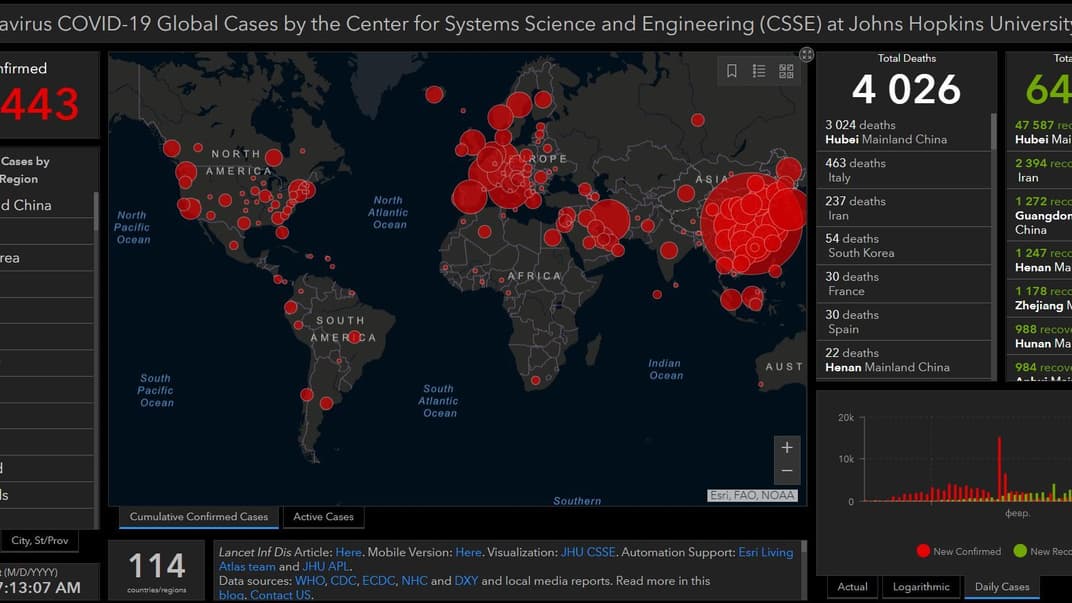Image resolution: width=1072 pixels, height=603 pixels.
Task: Select the Actual chart tab
Action: pos(852,587)
